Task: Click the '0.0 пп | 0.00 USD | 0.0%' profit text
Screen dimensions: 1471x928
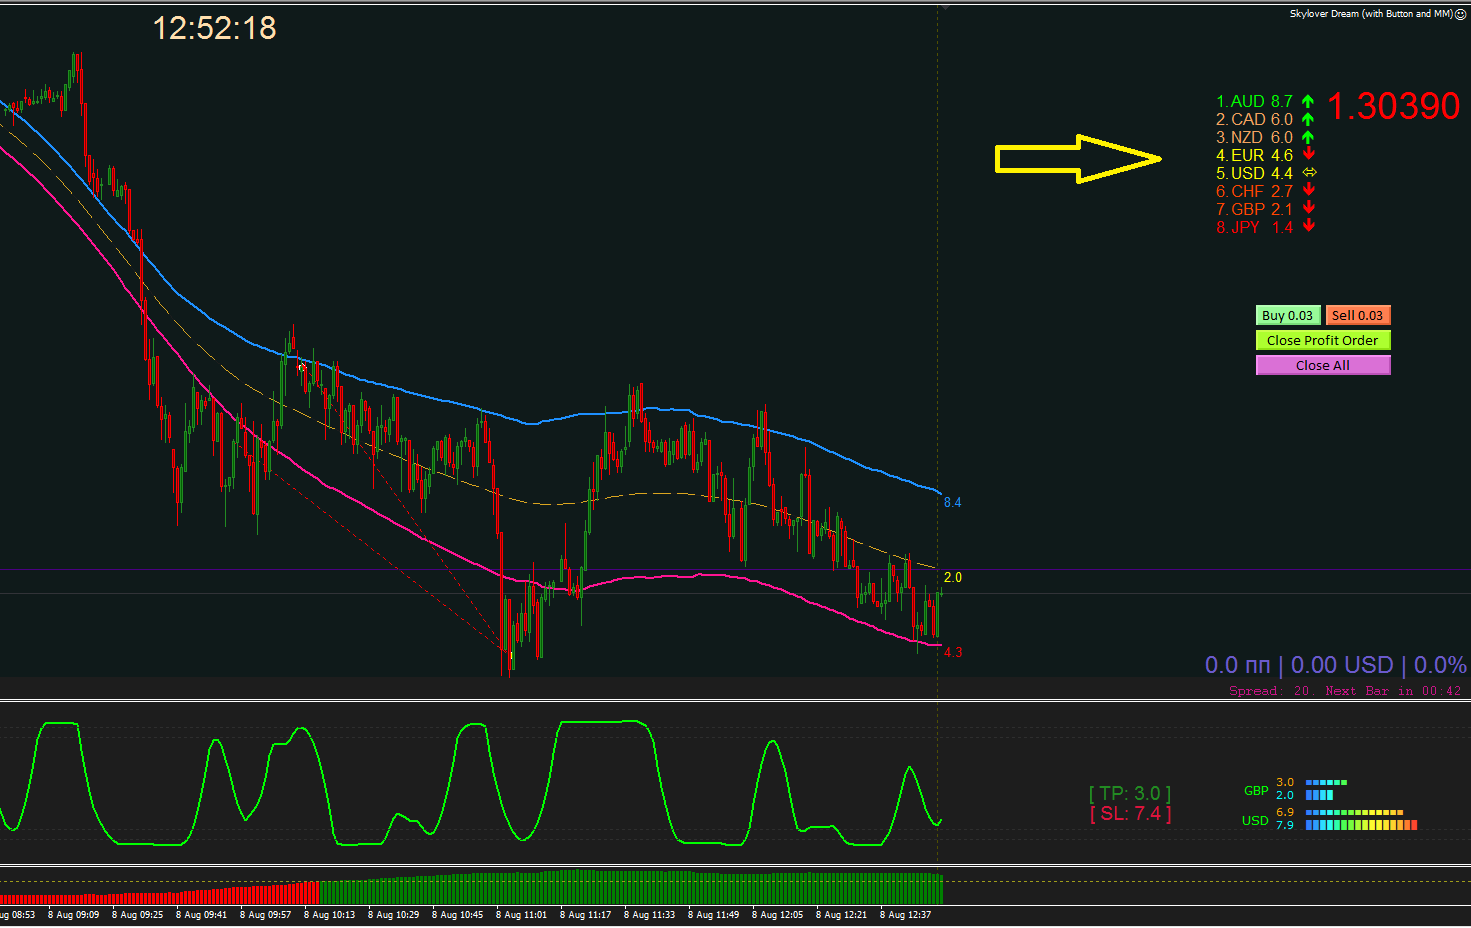Action: 1336,665
